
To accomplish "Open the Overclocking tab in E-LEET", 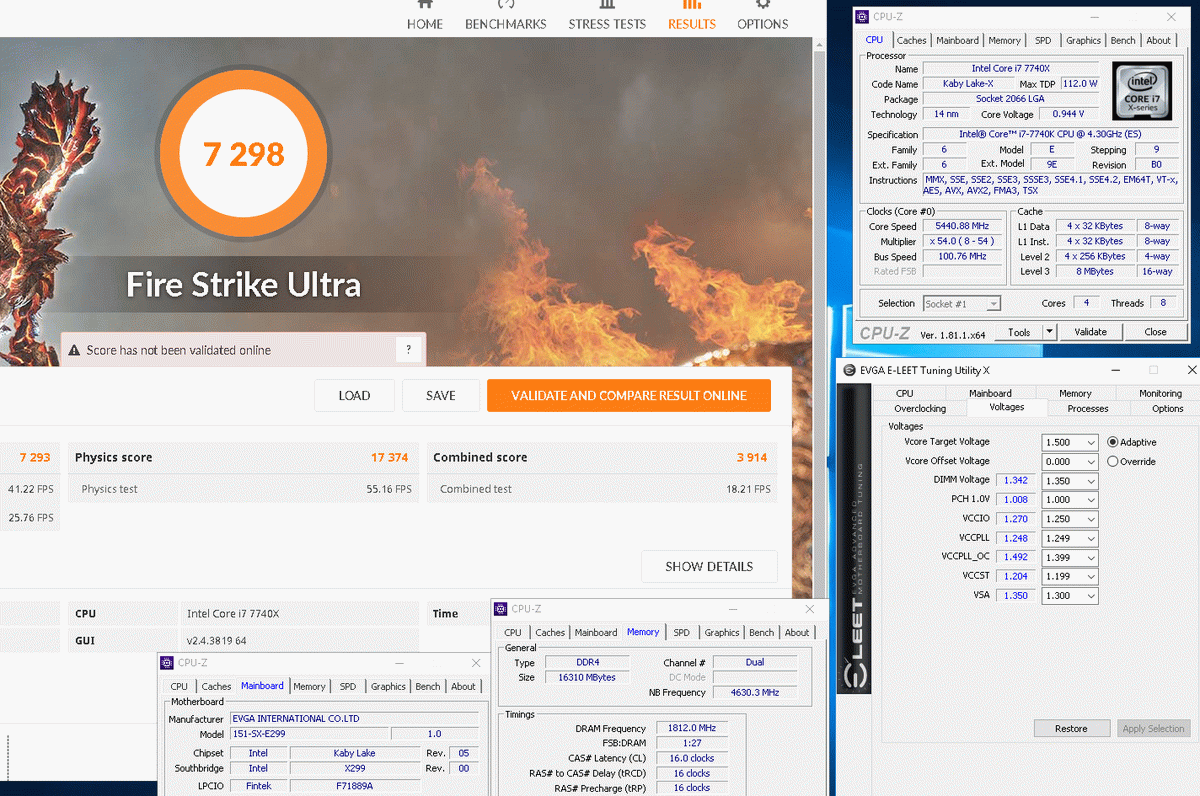I will [x=920, y=408].
